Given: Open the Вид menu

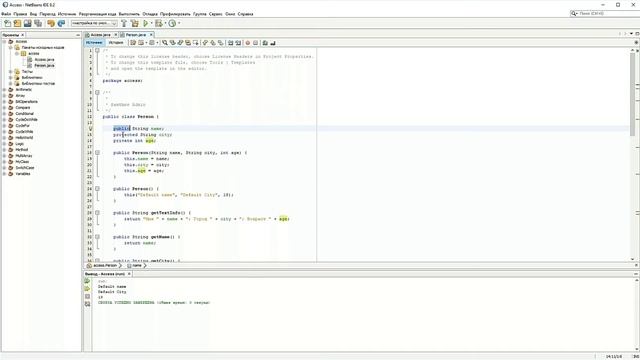Looking at the screenshot, I should (x=33, y=14).
